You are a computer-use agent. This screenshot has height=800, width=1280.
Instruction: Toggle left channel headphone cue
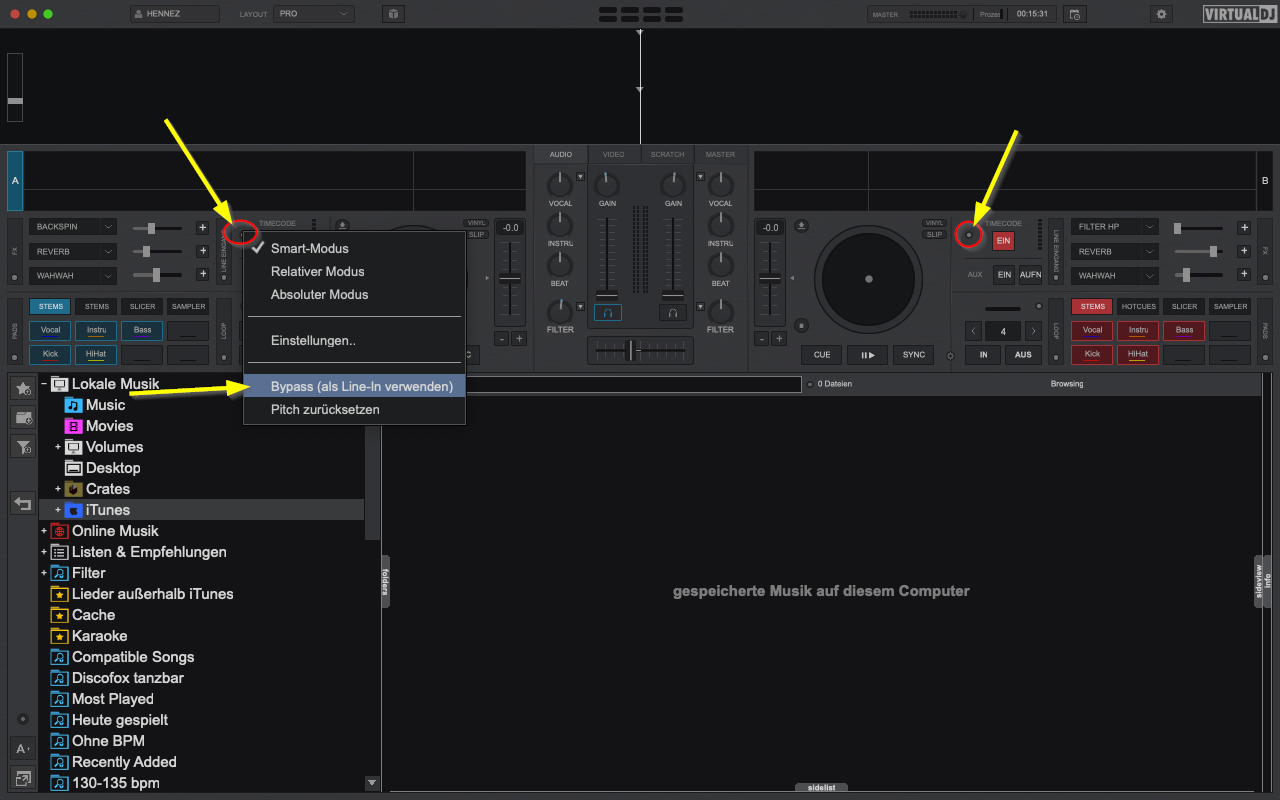click(607, 313)
